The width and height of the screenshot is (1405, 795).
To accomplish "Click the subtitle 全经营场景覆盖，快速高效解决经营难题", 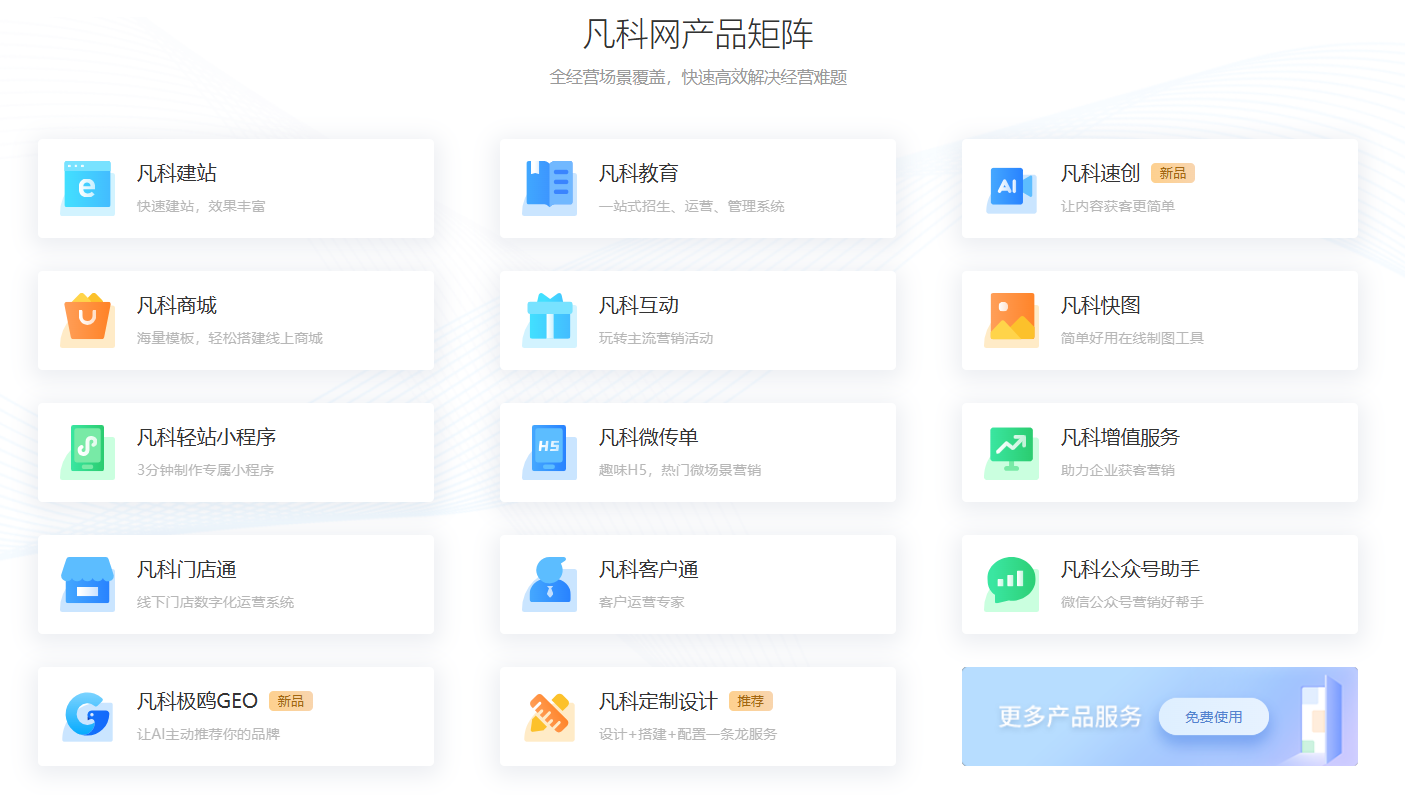I will 698,77.
